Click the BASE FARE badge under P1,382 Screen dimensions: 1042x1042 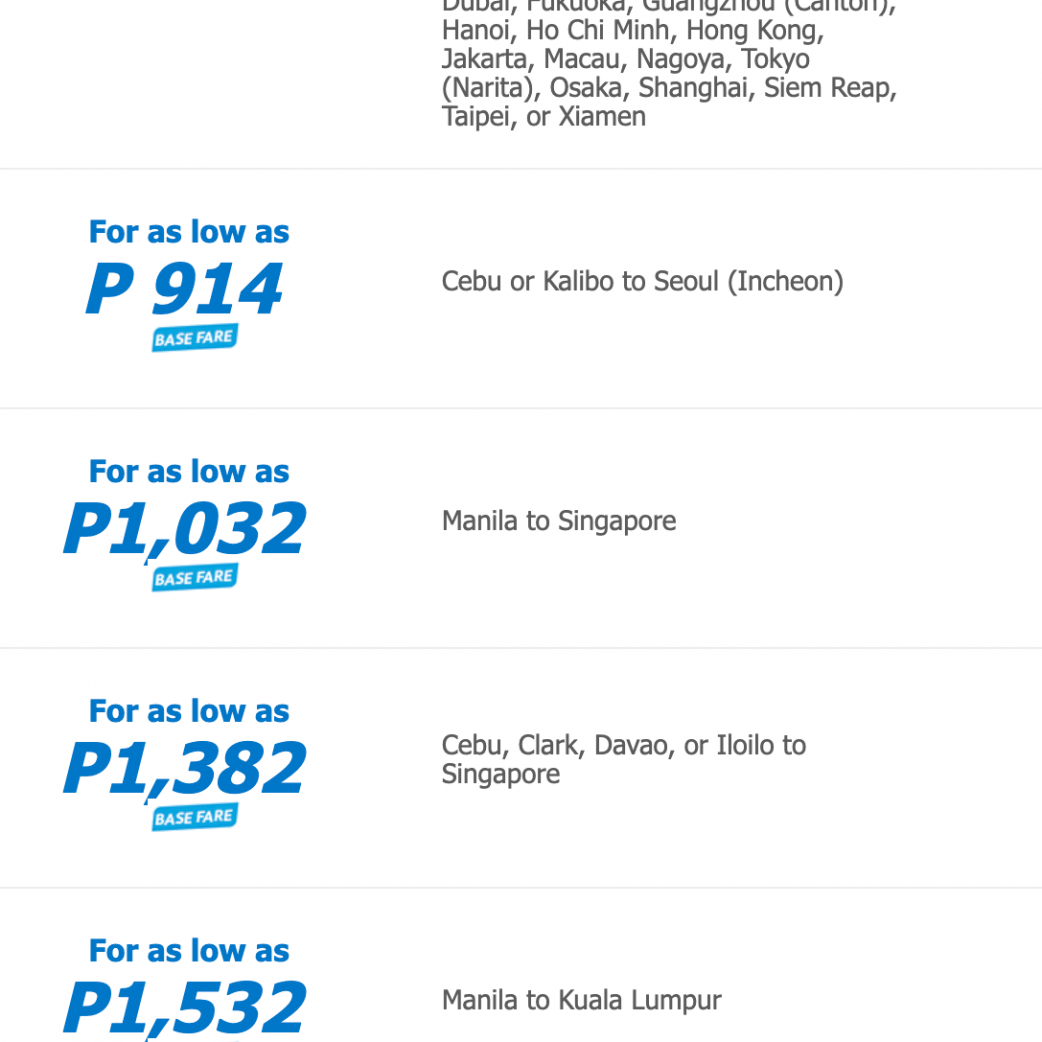[194, 818]
